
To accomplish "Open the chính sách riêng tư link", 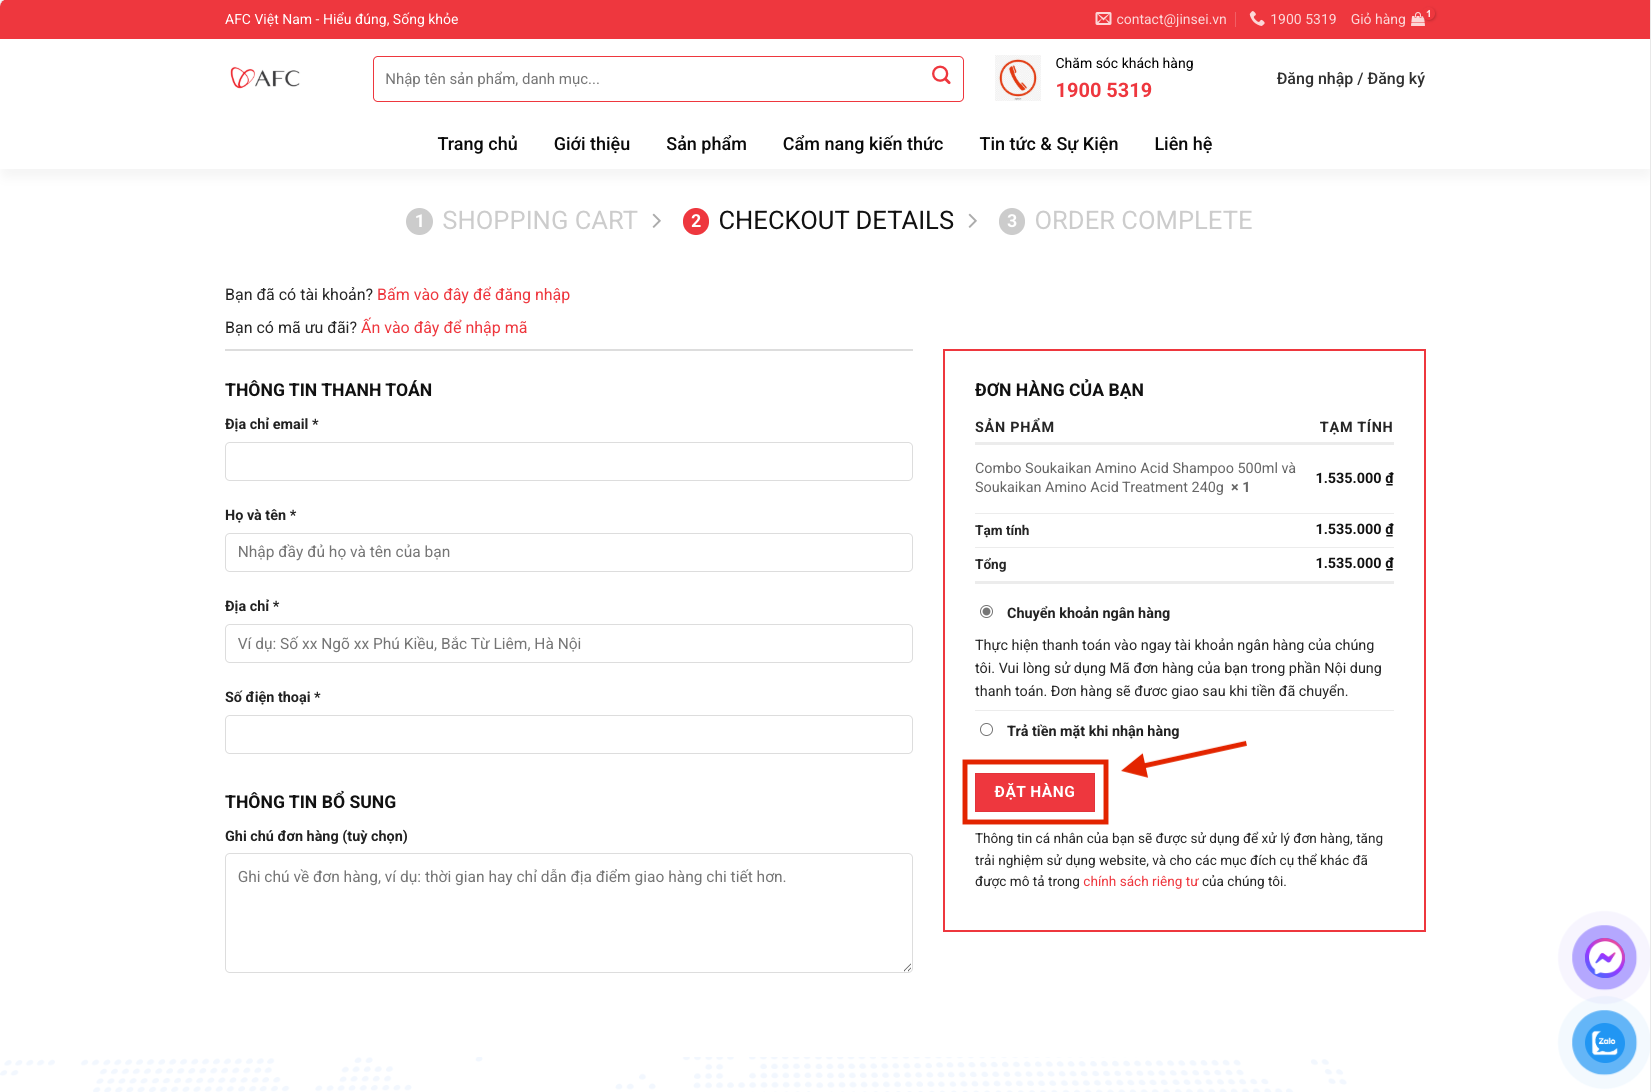I will click(x=1140, y=882).
